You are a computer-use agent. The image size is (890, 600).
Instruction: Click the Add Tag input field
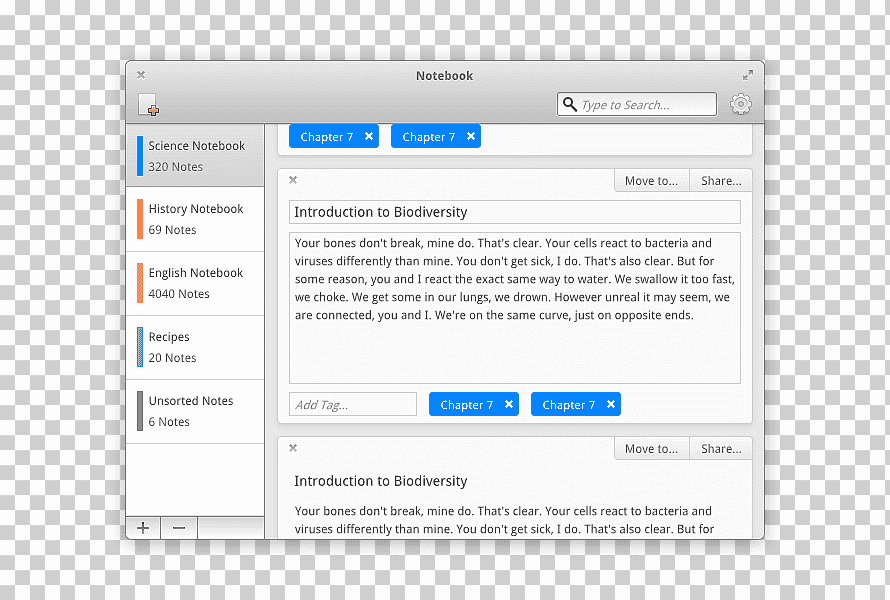click(x=352, y=404)
